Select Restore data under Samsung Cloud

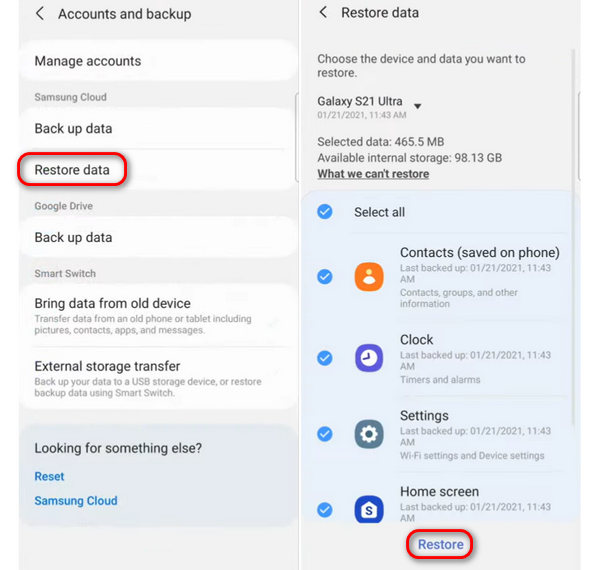click(x=159, y=169)
